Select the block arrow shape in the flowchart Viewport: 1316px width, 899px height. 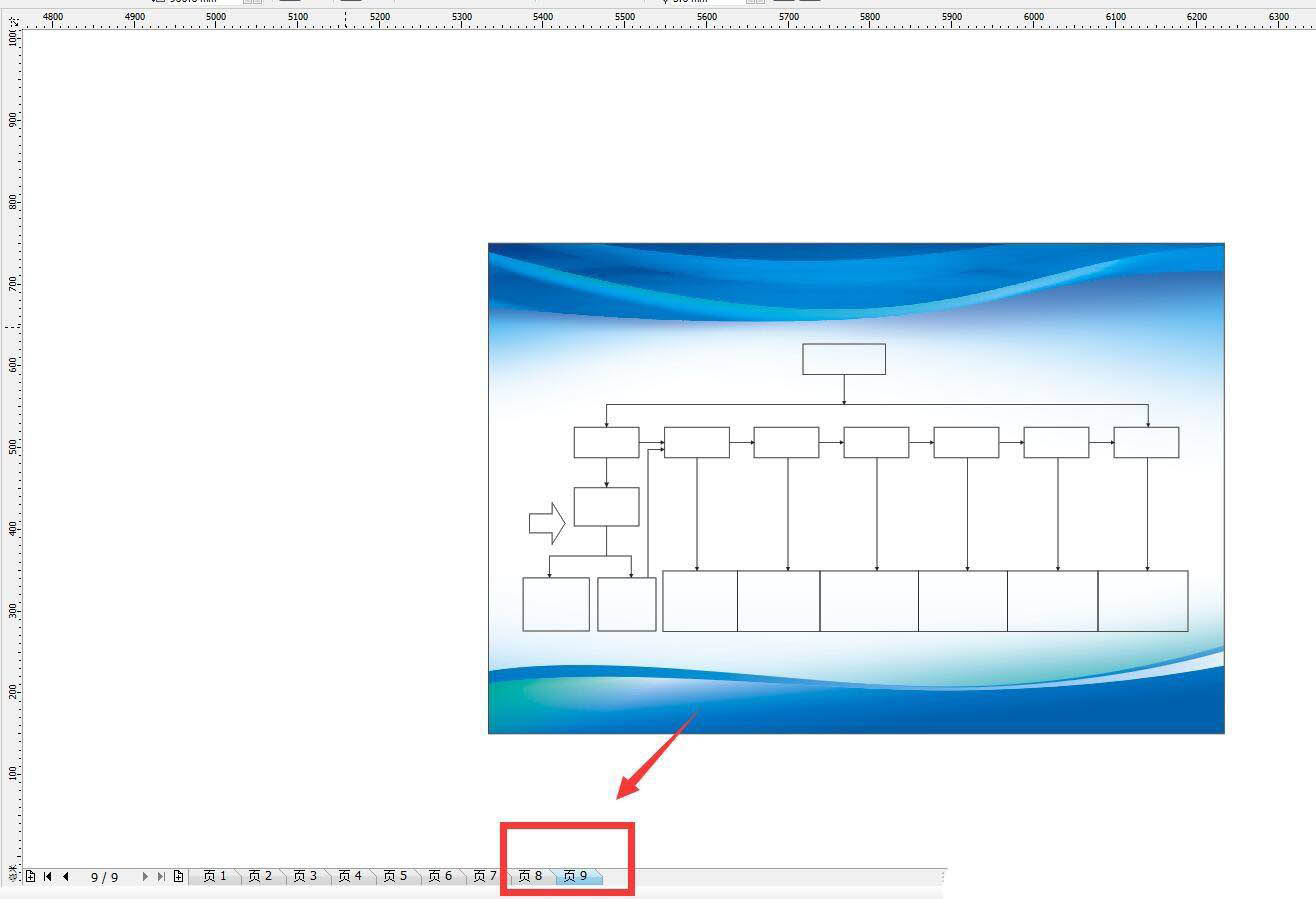point(546,523)
